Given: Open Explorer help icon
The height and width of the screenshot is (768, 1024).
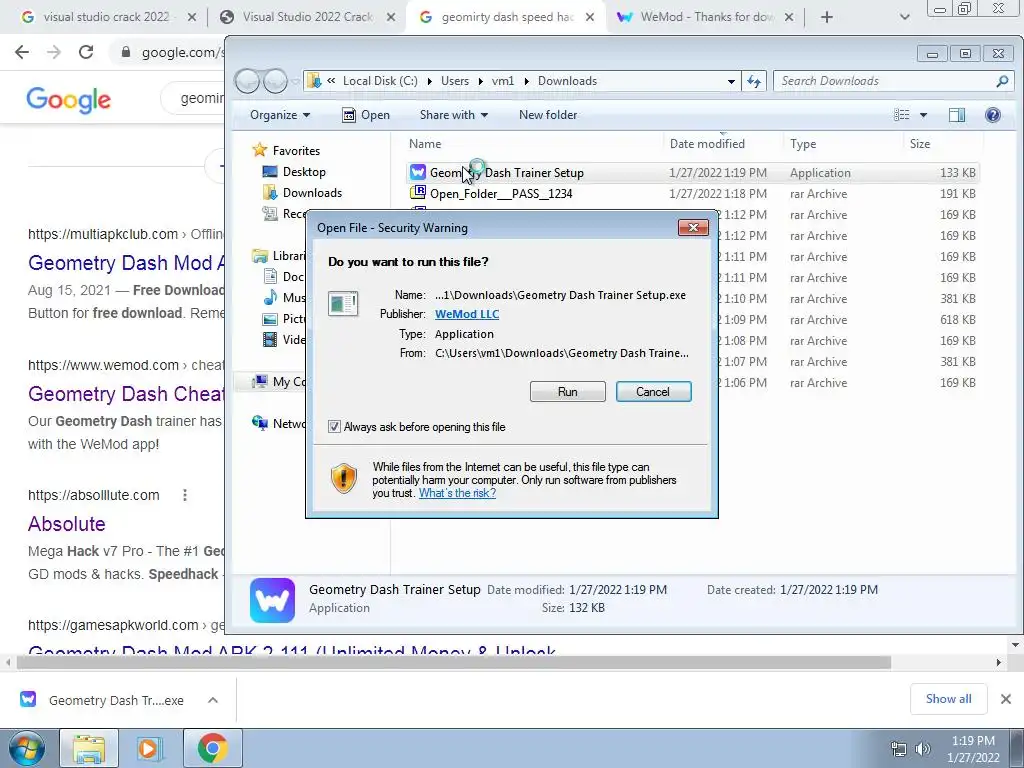Looking at the screenshot, I should point(993,115).
